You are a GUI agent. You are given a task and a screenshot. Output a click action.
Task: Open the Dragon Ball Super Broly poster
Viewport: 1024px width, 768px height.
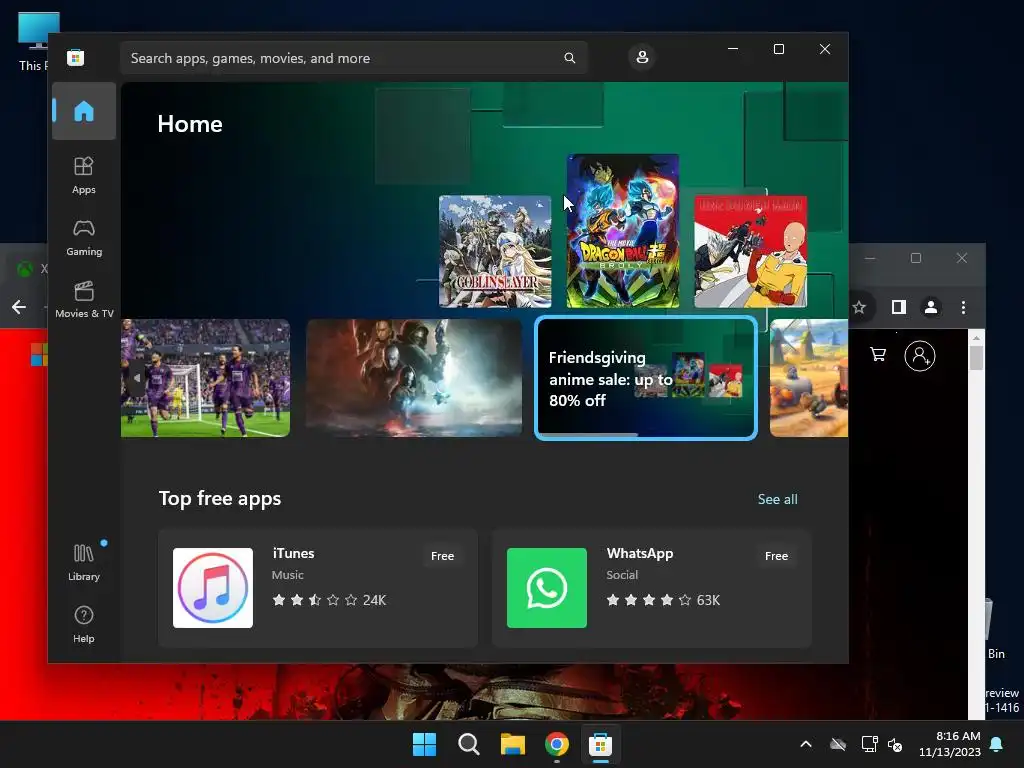[623, 231]
